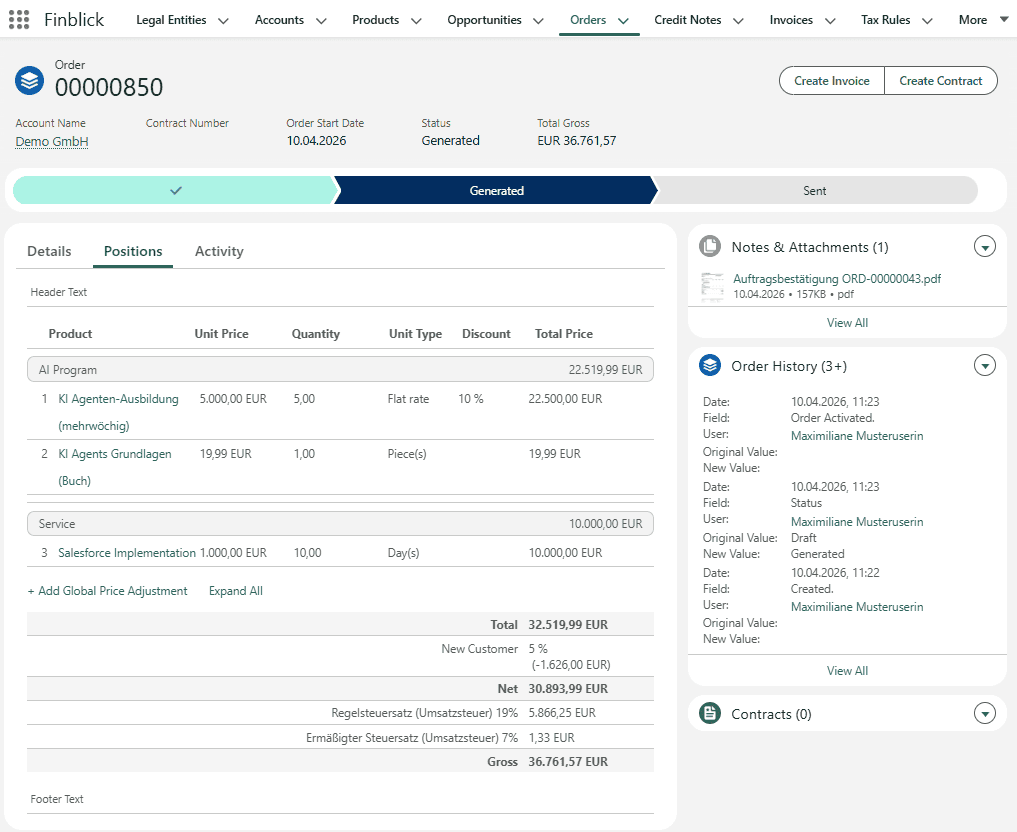Image resolution: width=1017 pixels, height=832 pixels.
Task: Open Salesforce Implementation product link
Action: click(x=127, y=553)
